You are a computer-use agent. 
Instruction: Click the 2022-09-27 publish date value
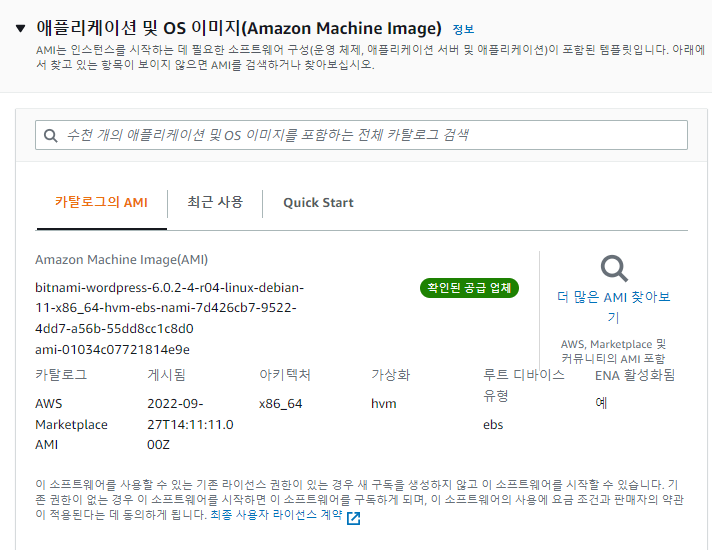point(190,424)
